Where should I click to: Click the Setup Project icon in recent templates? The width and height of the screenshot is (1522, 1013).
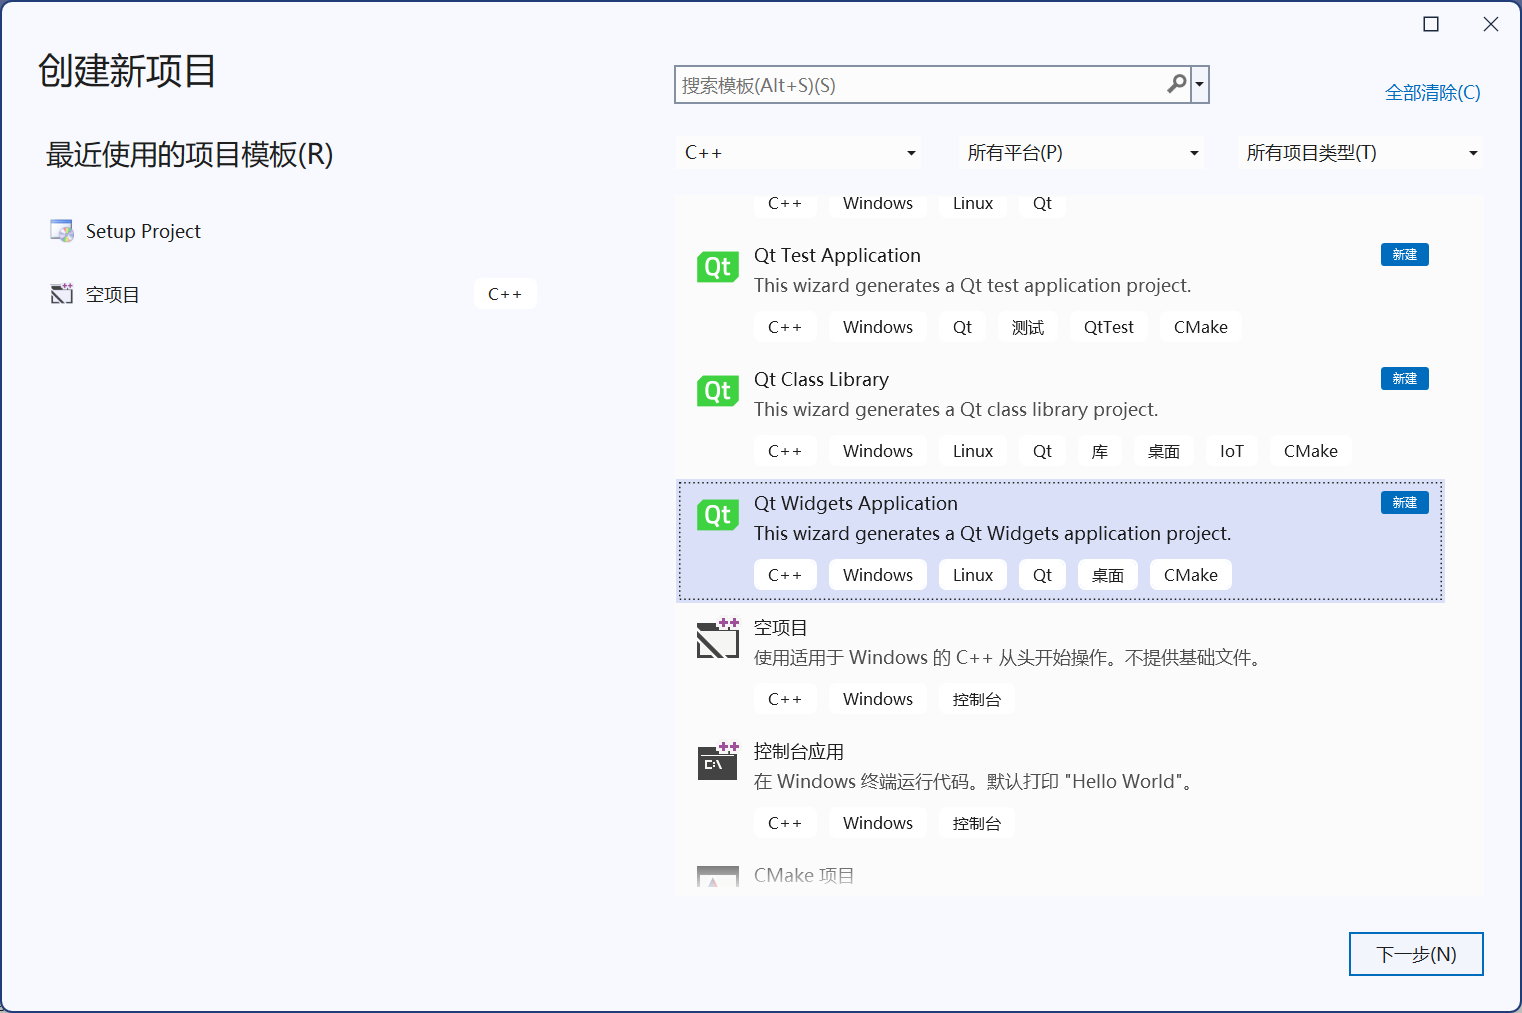(62, 231)
